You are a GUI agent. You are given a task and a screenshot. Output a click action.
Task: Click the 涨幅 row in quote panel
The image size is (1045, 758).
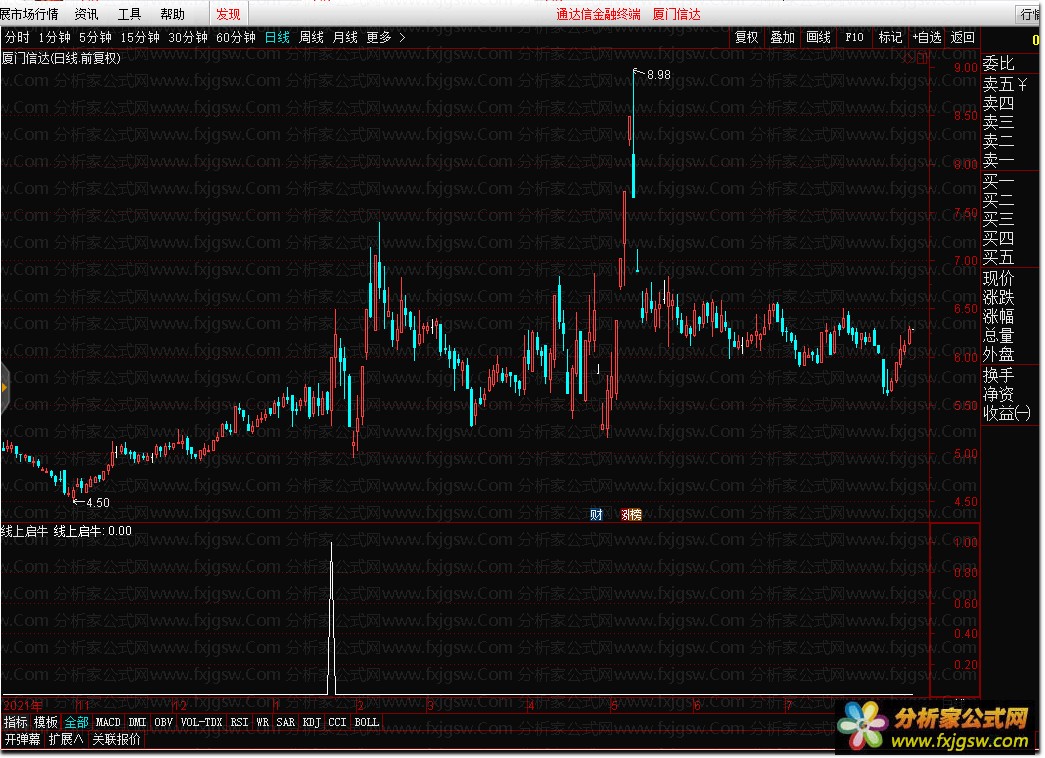tap(998, 316)
